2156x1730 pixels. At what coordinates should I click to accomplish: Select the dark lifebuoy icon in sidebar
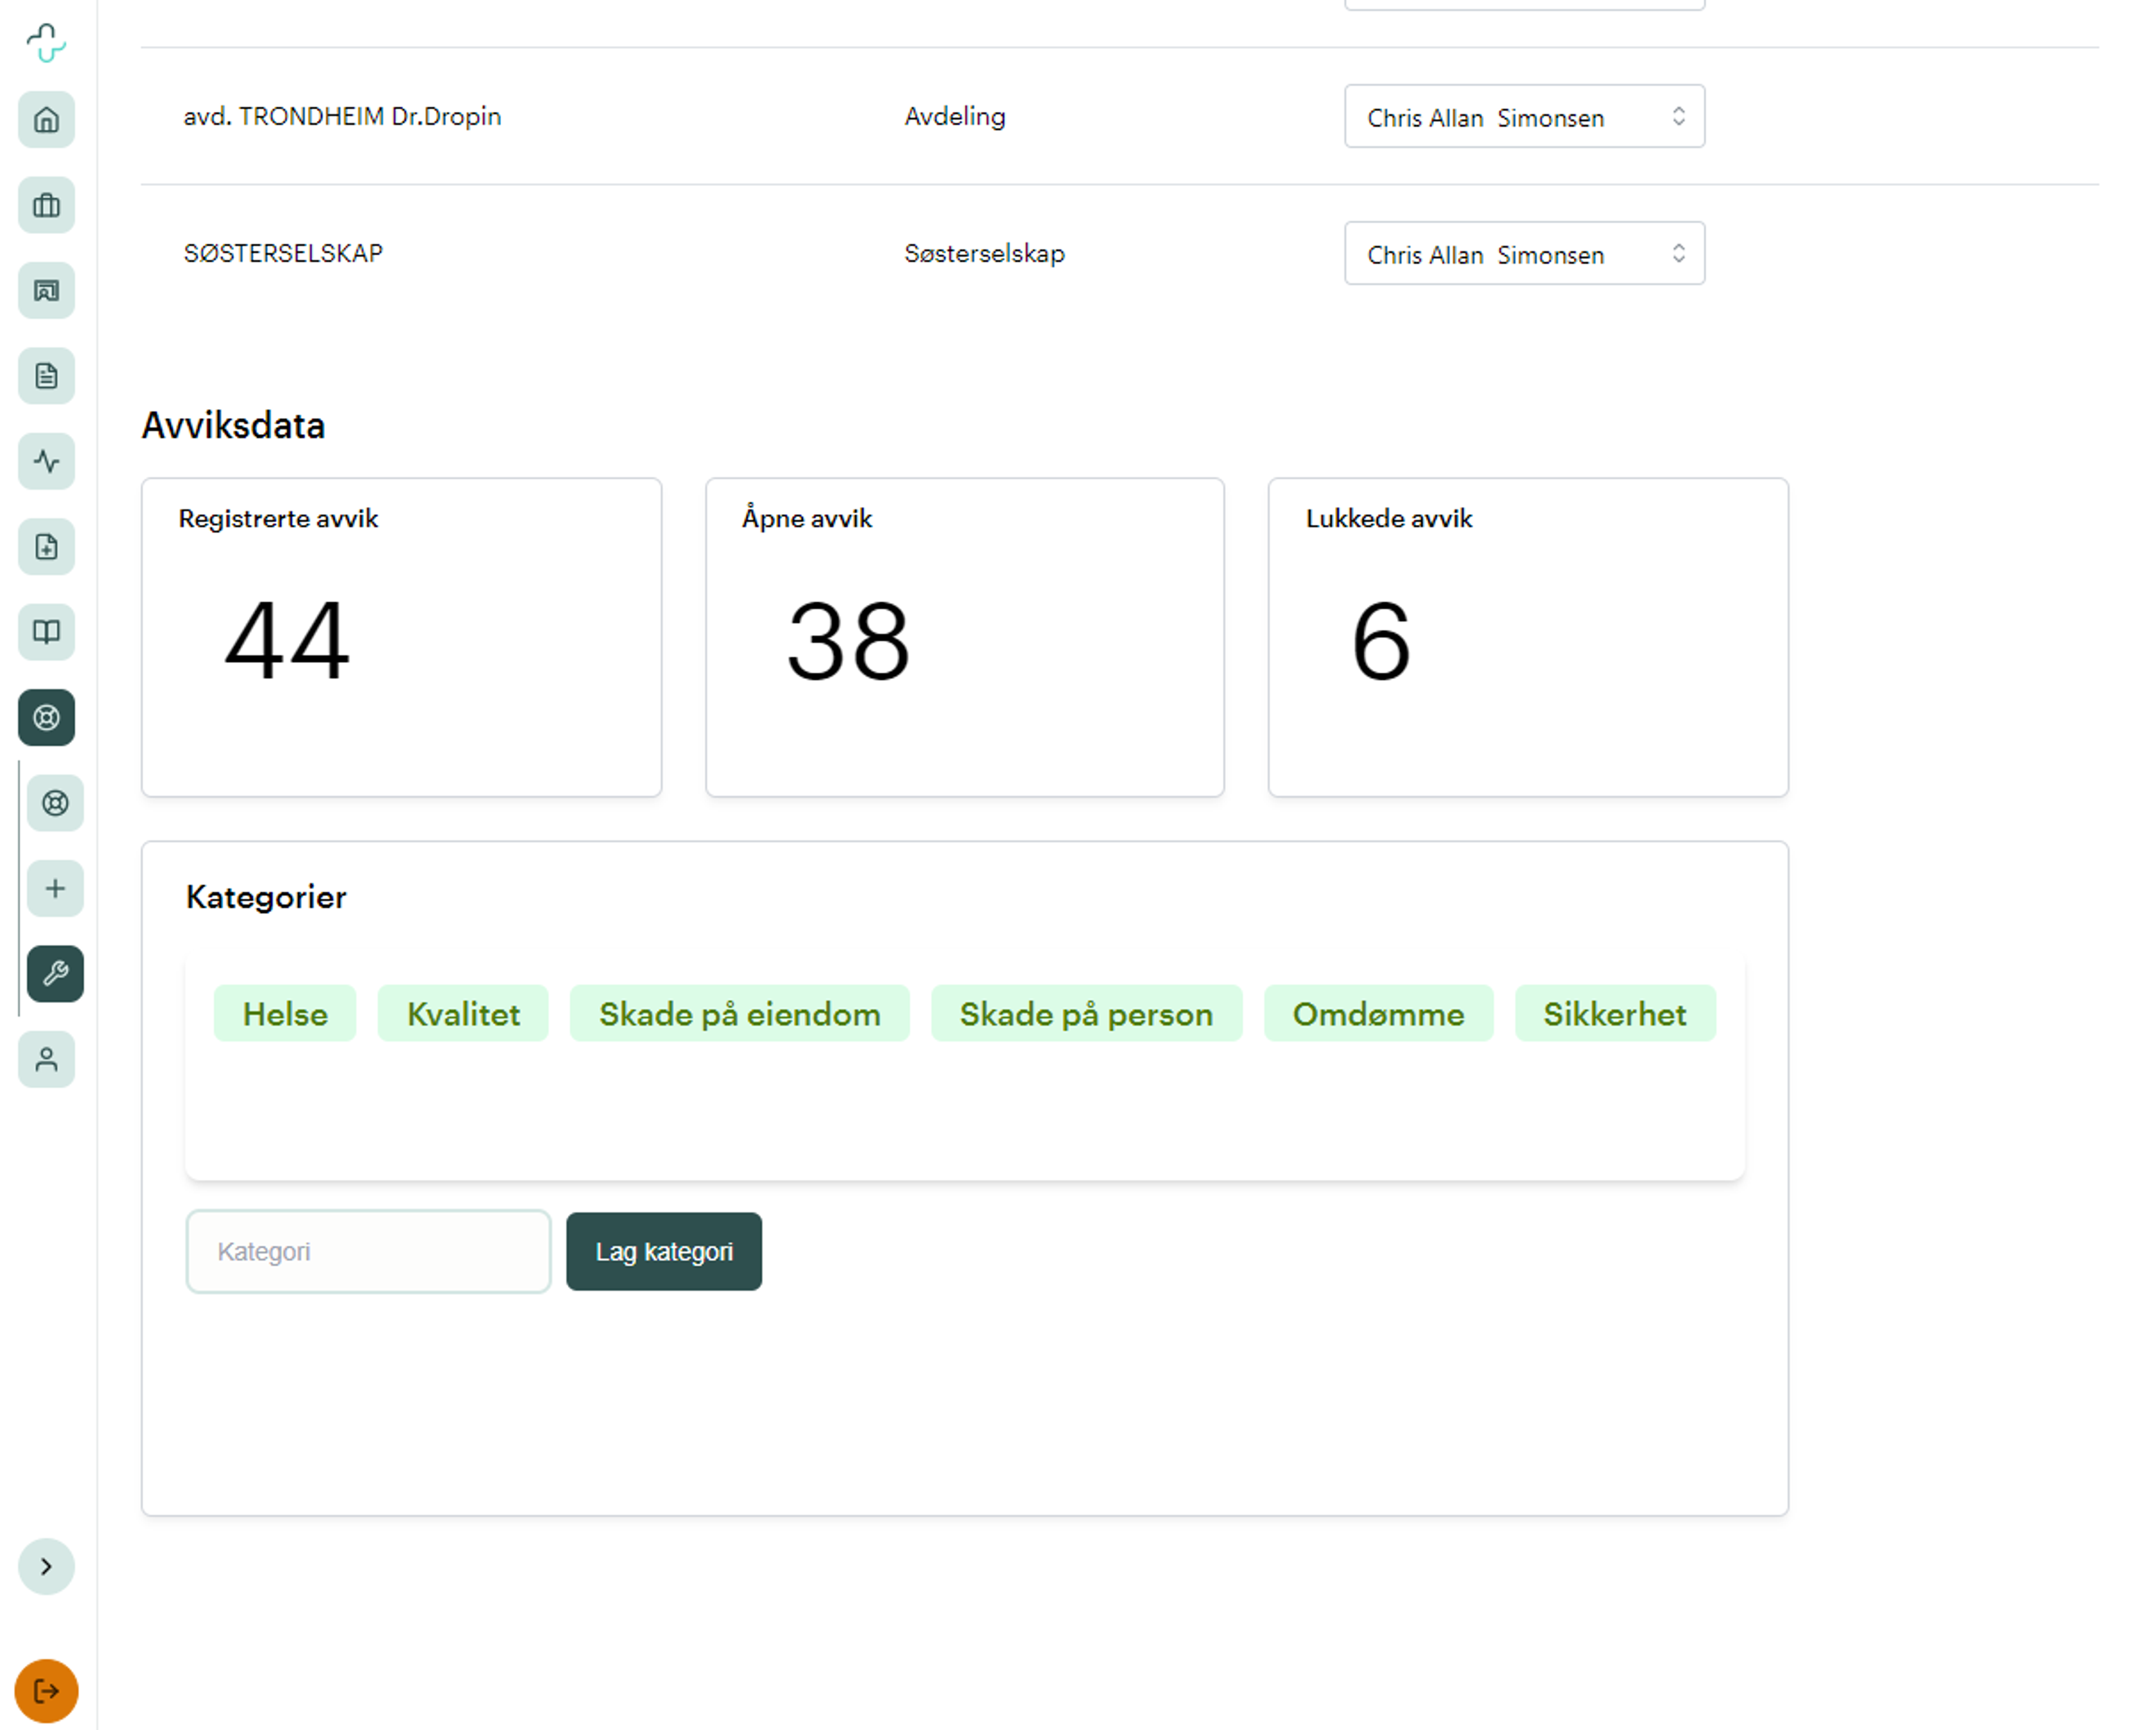point(46,717)
